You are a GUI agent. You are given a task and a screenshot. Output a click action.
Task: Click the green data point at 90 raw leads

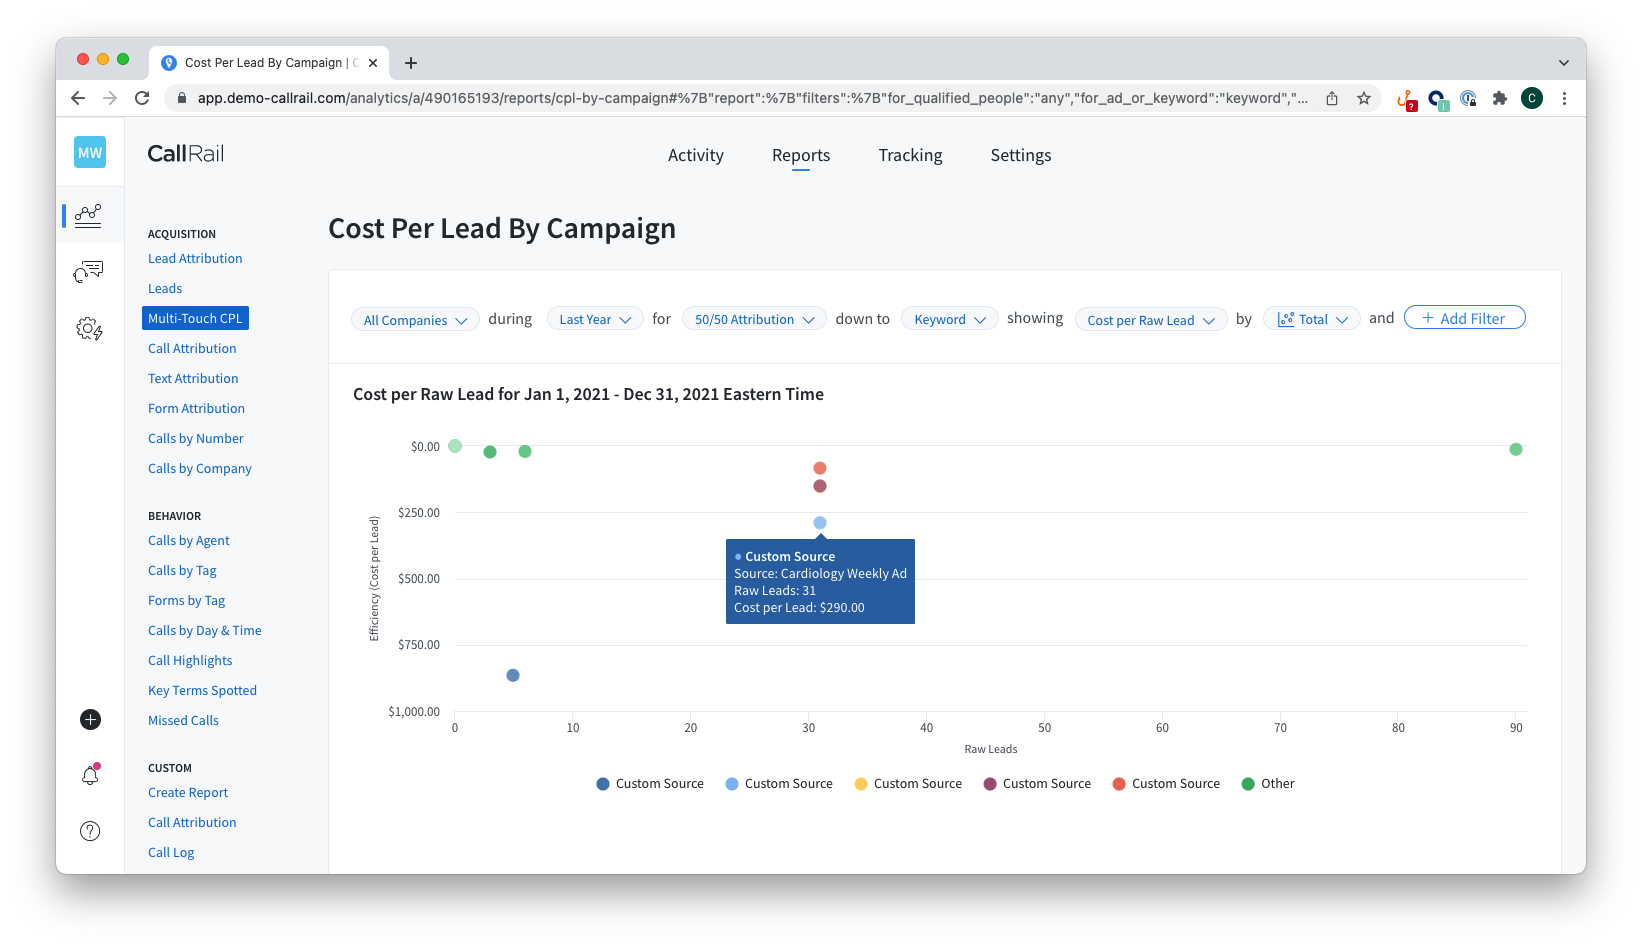coord(1516,449)
